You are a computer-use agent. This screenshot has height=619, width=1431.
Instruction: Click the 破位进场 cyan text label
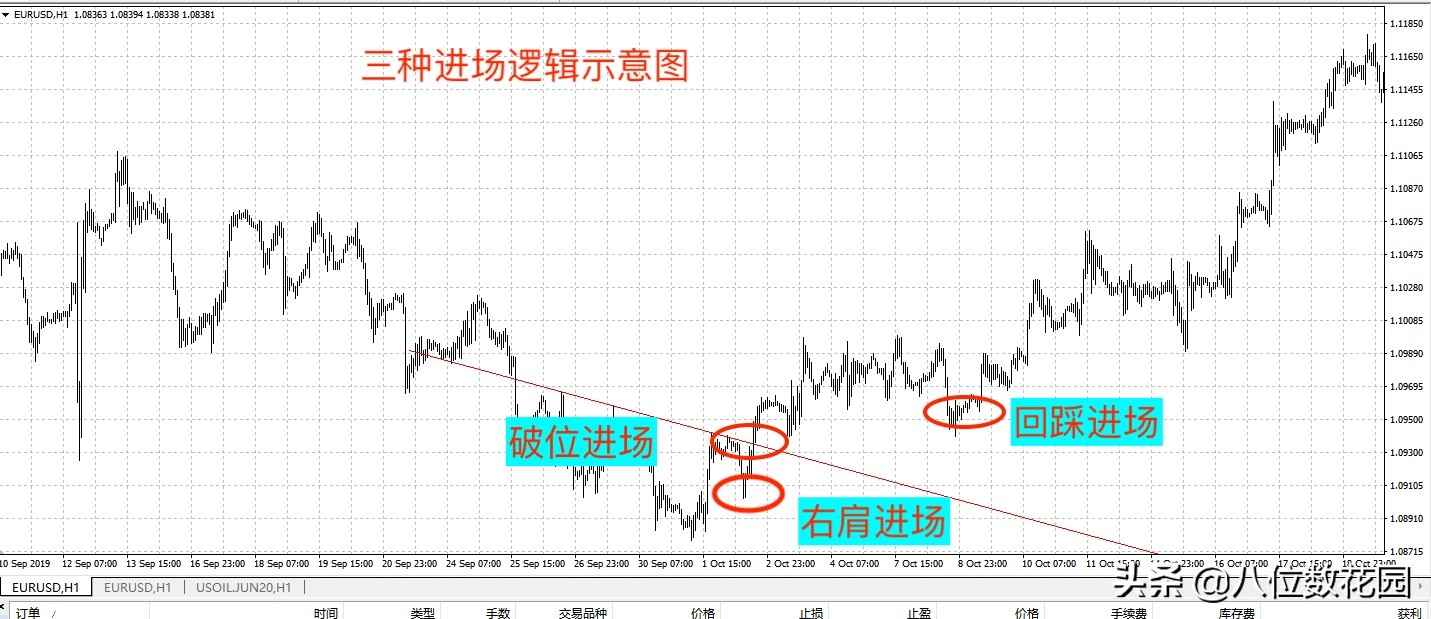[x=581, y=443]
